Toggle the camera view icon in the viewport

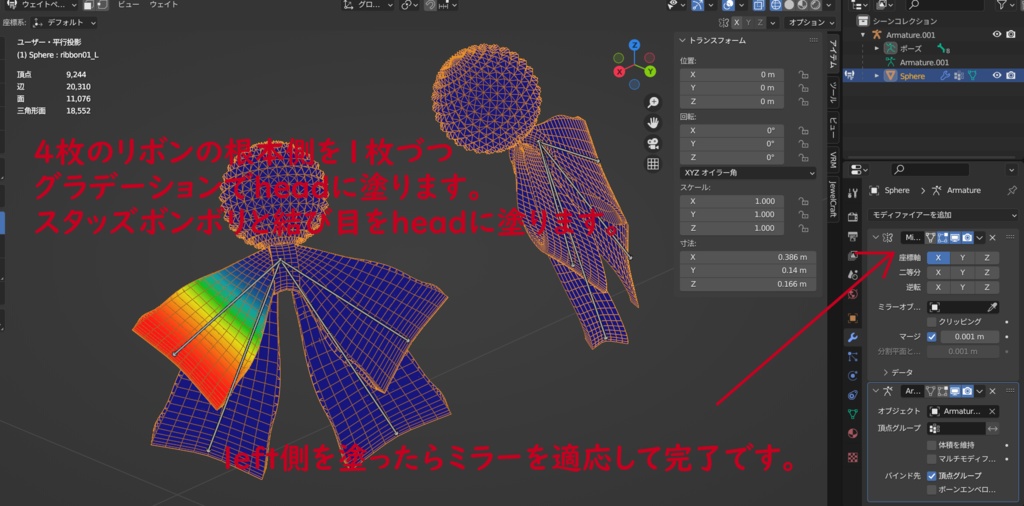(652, 144)
